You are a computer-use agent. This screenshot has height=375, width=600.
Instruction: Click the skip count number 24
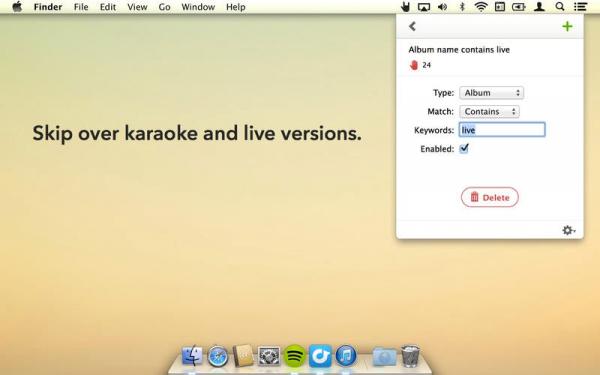[x=427, y=65]
